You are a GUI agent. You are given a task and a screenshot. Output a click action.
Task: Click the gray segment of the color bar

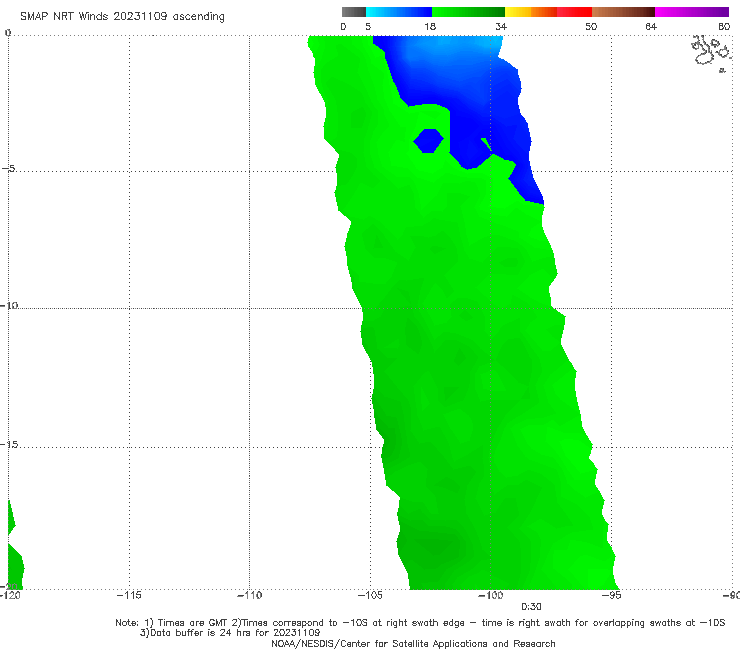(x=354, y=12)
